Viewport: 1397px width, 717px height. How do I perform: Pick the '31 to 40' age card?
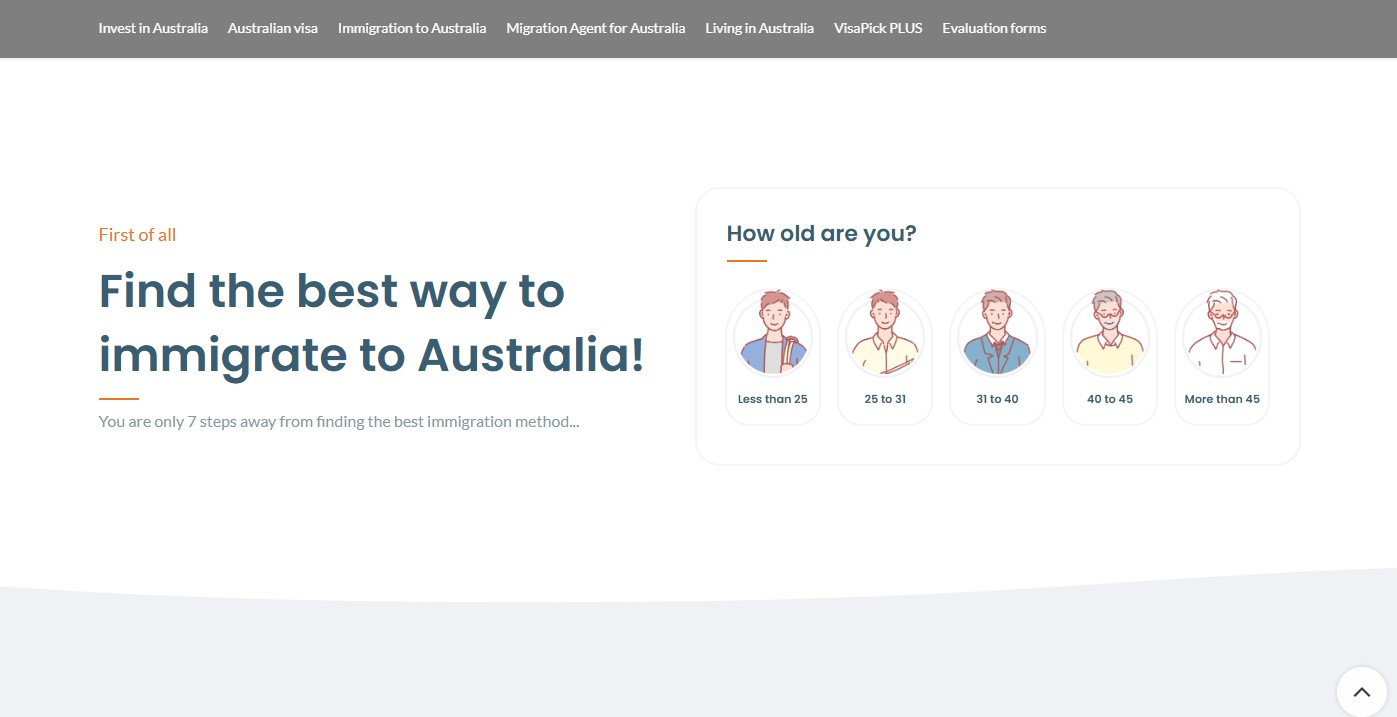(x=997, y=357)
